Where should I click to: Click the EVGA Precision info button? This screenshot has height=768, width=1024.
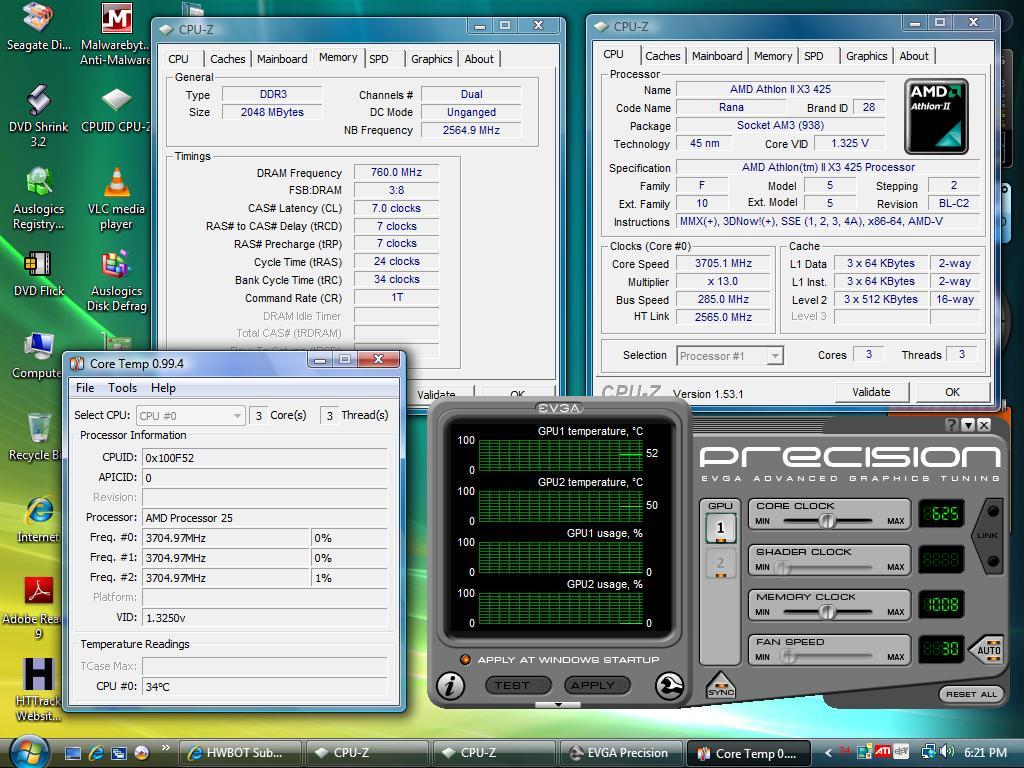click(450, 686)
